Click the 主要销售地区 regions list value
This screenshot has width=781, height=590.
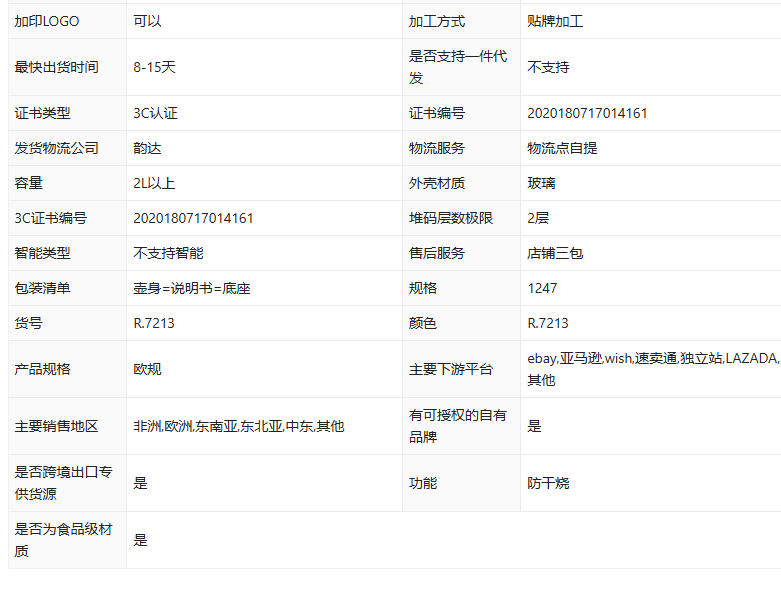coord(238,426)
